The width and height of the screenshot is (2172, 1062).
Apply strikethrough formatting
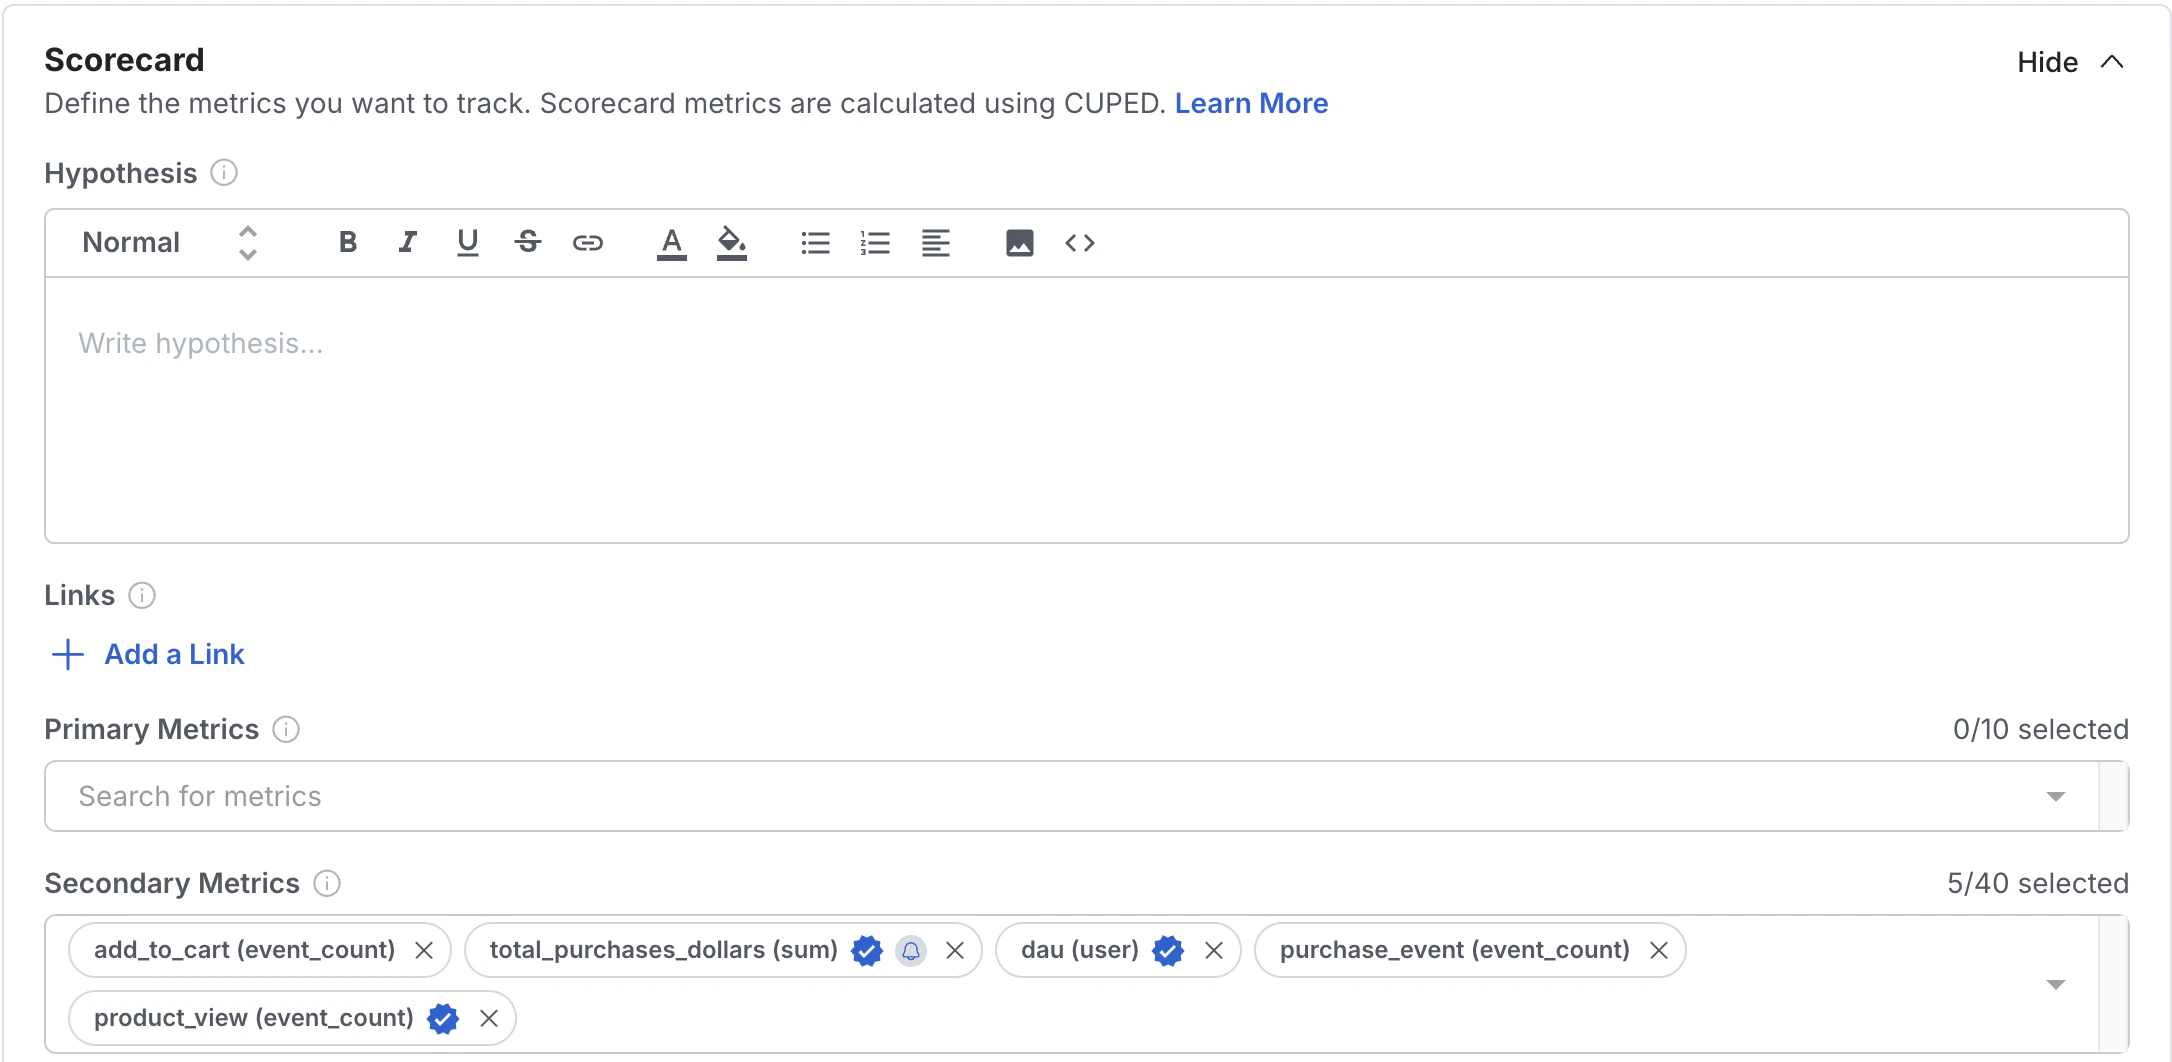[528, 242]
